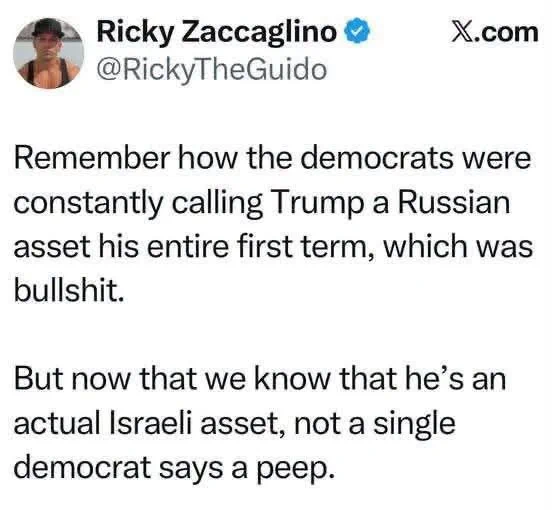Open Ricky Zaccaglino's profile avatar photo
This screenshot has width=552, height=510.
pyautogui.click(x=49, y=53)
